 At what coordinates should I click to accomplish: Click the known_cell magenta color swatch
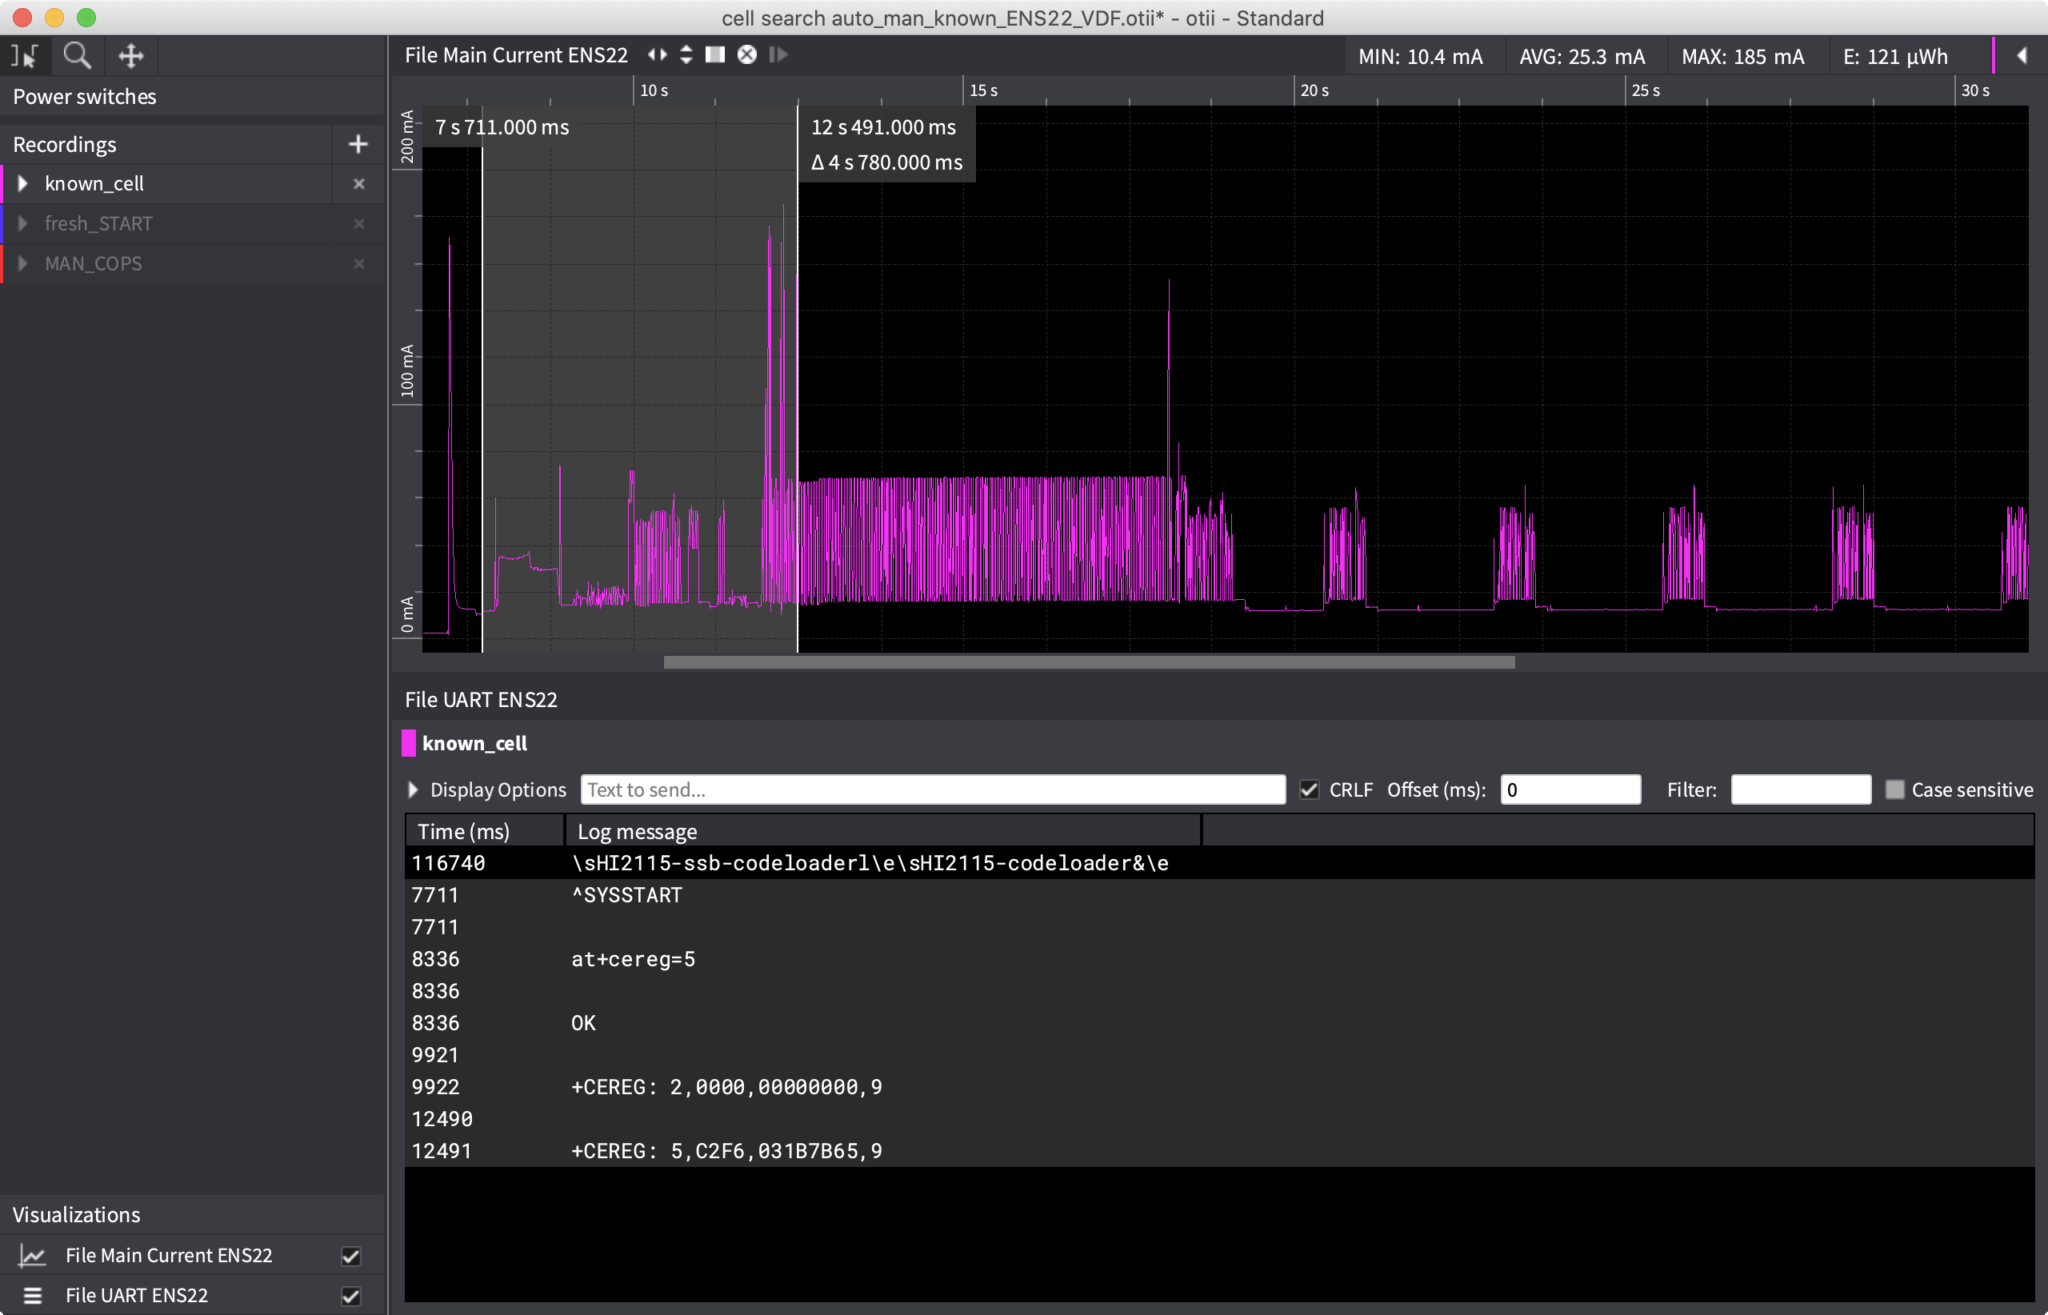click(408, 743)
